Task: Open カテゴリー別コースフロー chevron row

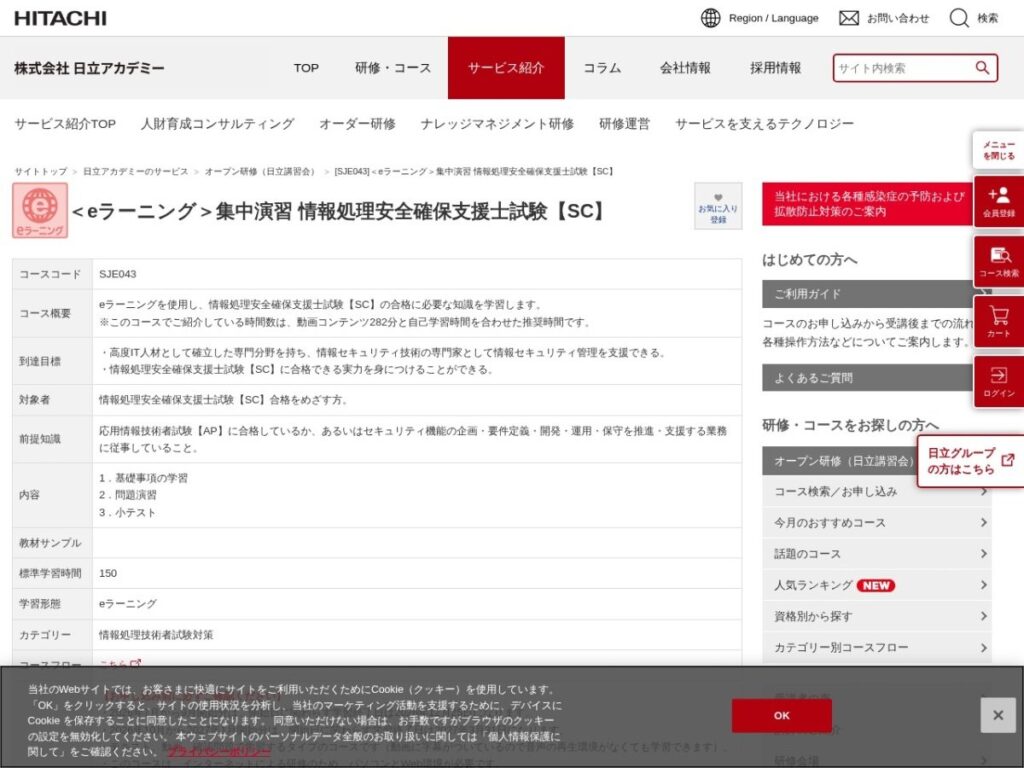Action: pos(877,647)
